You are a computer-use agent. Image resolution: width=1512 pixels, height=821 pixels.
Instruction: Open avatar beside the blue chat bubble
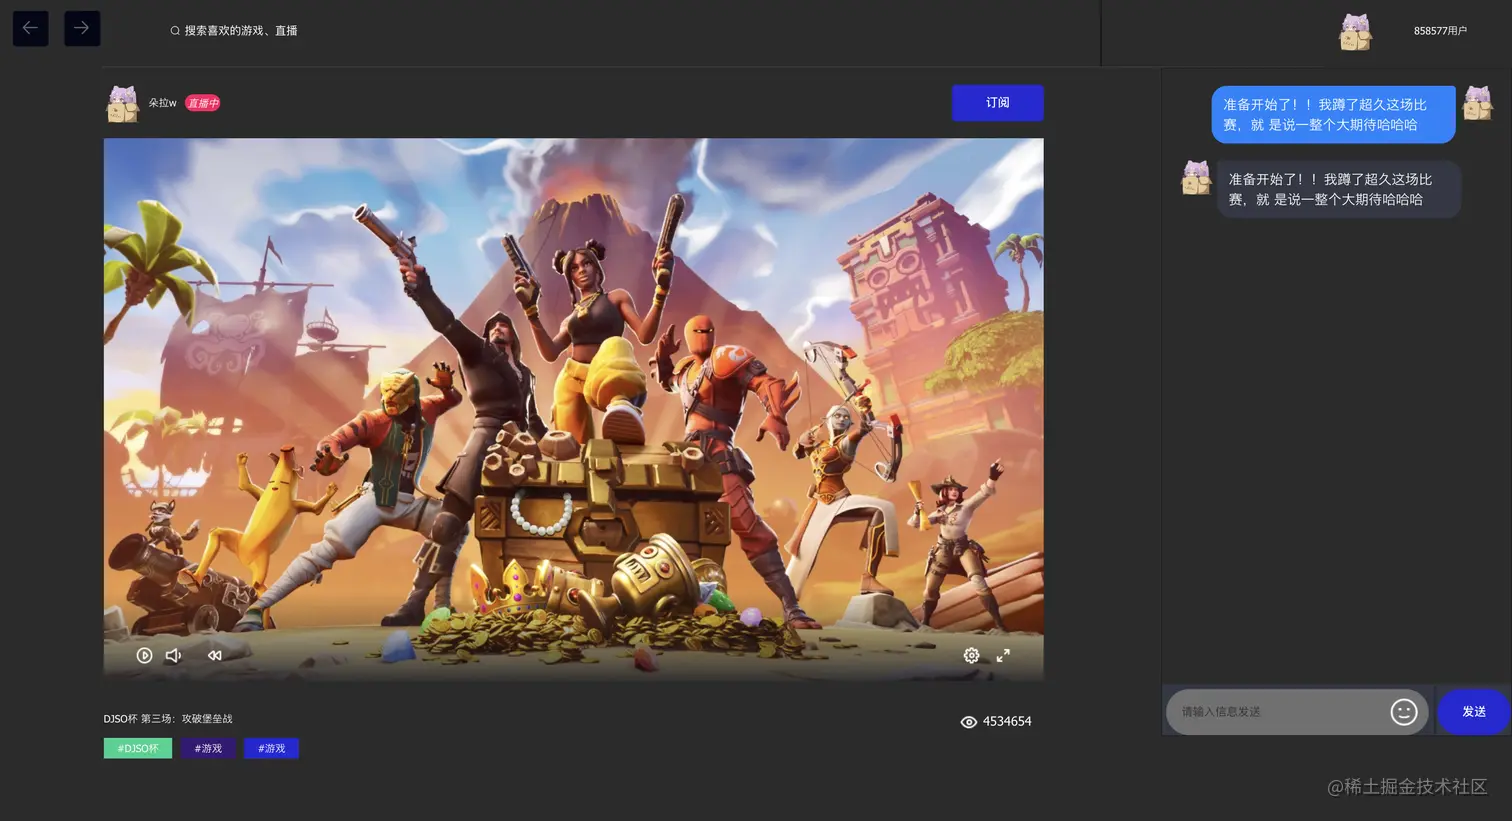pos(1478,104)
